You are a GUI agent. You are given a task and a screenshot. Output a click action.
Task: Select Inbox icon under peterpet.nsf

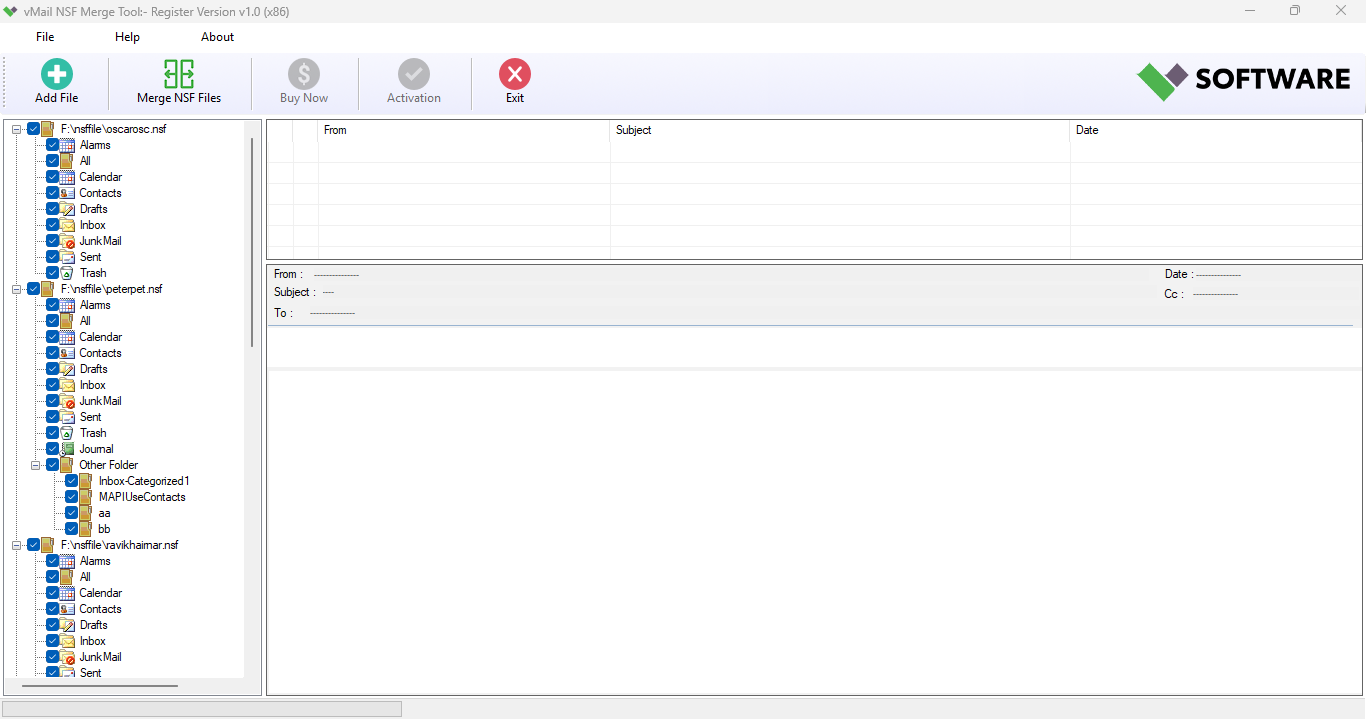click(x=67, y=385)
